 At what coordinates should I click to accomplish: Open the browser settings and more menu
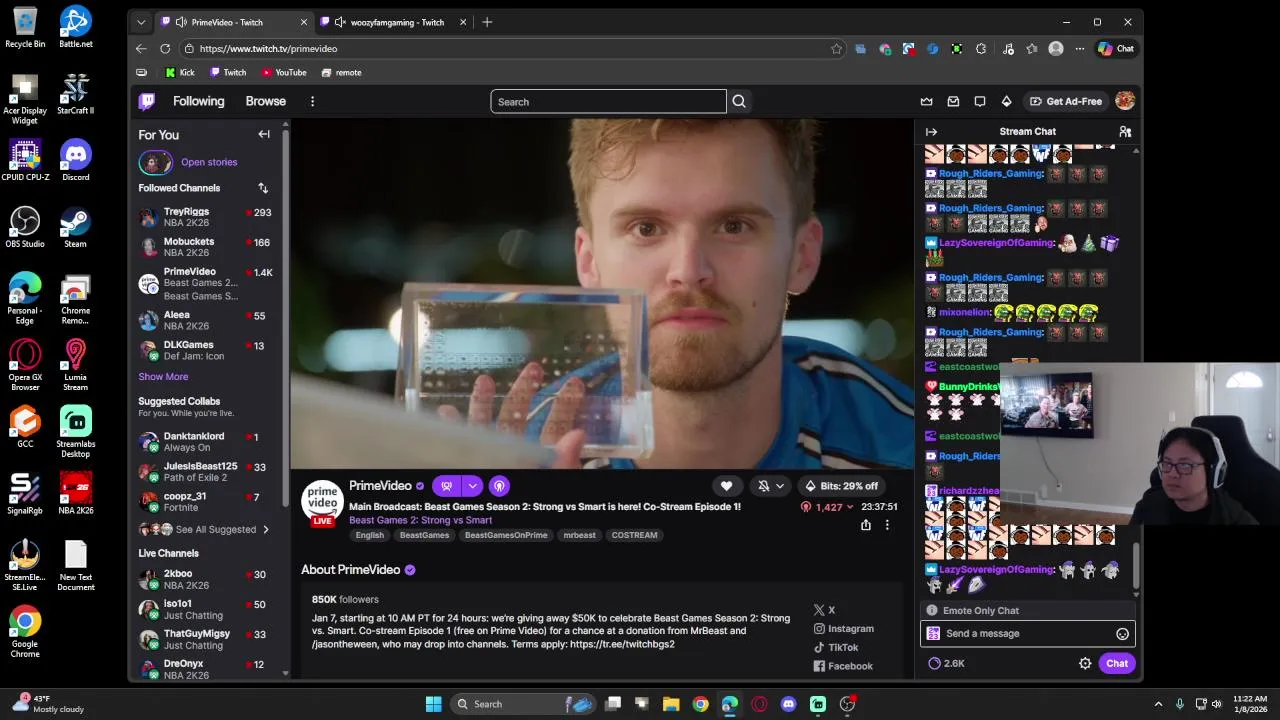pos(1079,48)
